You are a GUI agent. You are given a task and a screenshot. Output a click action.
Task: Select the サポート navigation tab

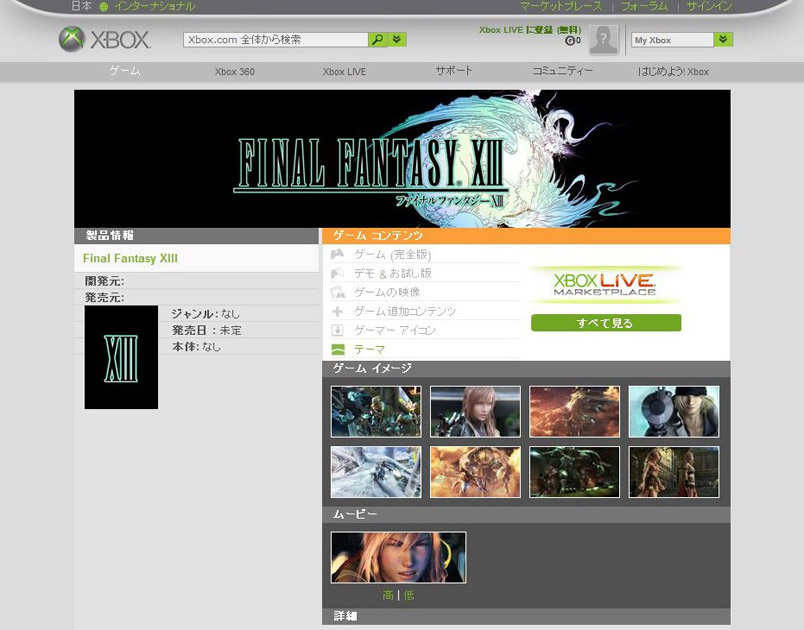click(454, 71)
